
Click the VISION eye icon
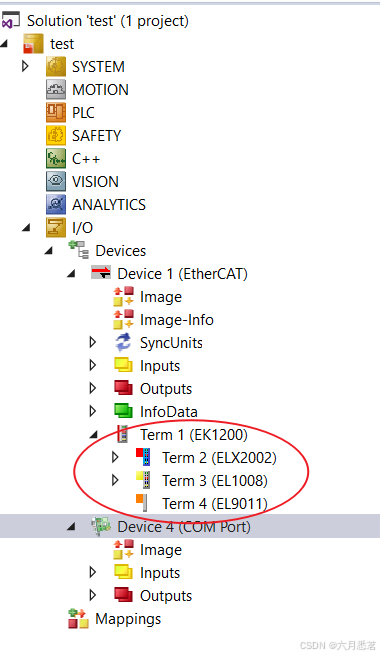point(56,181)
